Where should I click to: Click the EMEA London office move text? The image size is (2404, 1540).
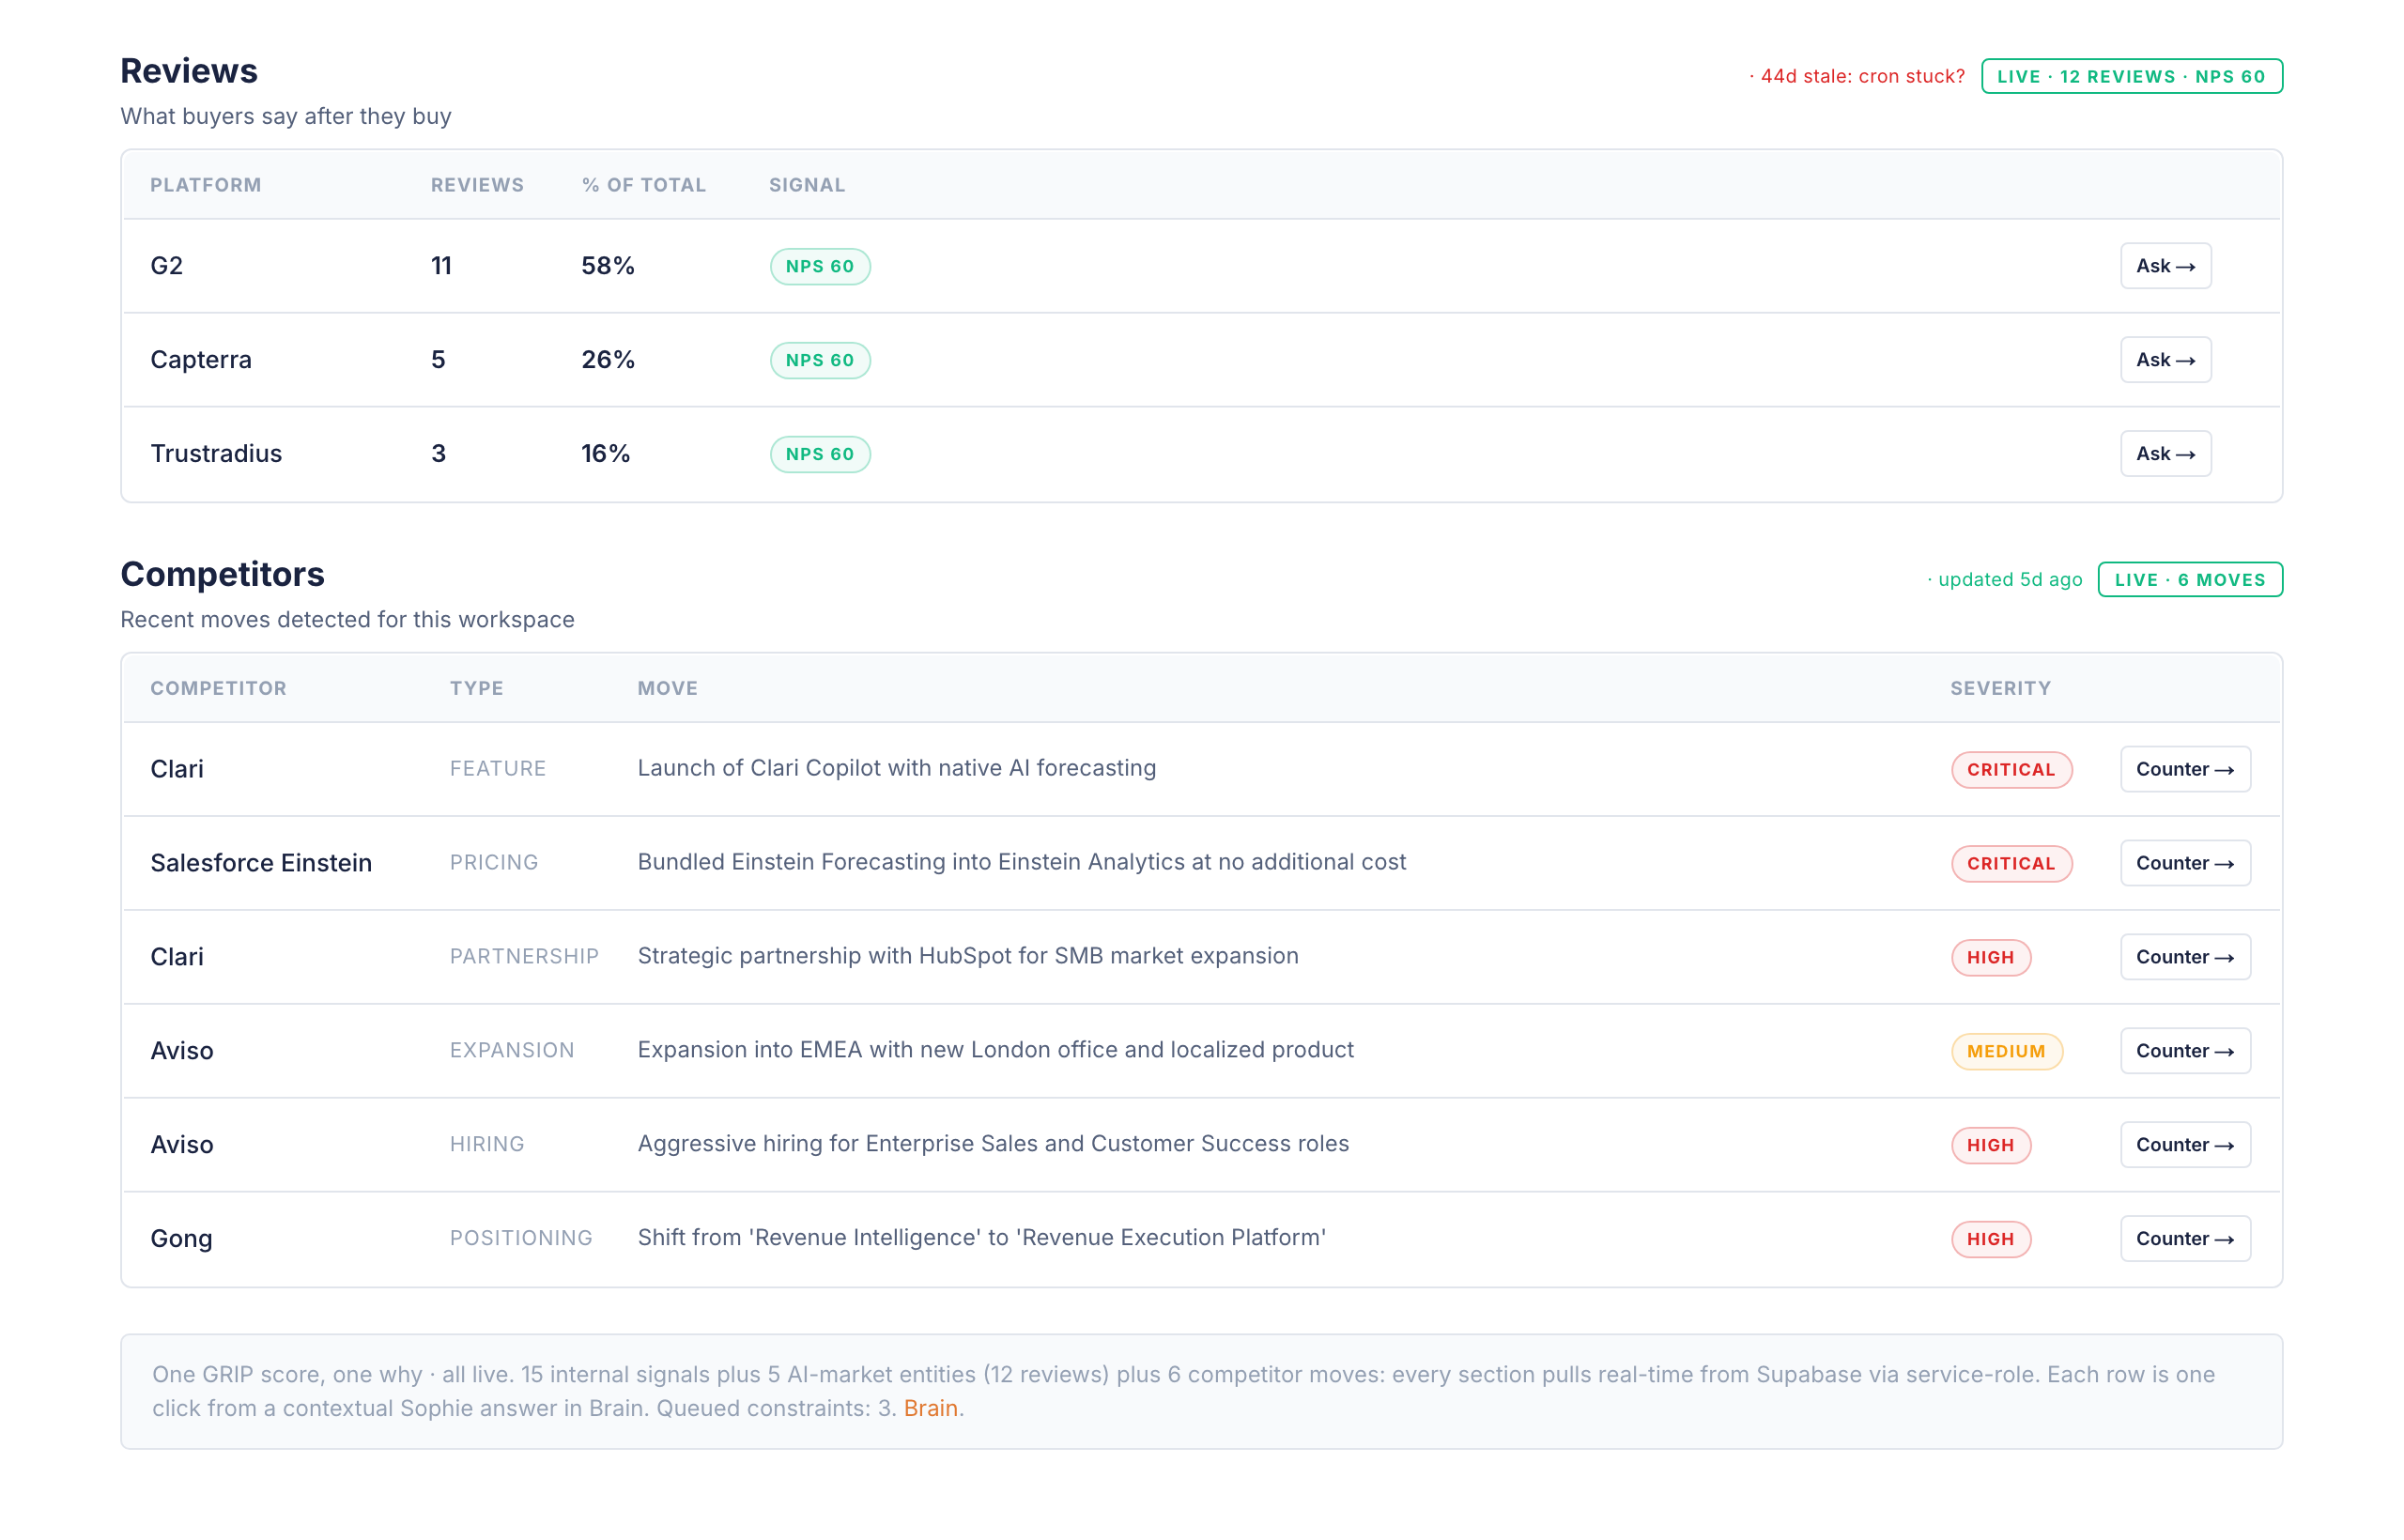[x=995, y=1050]
